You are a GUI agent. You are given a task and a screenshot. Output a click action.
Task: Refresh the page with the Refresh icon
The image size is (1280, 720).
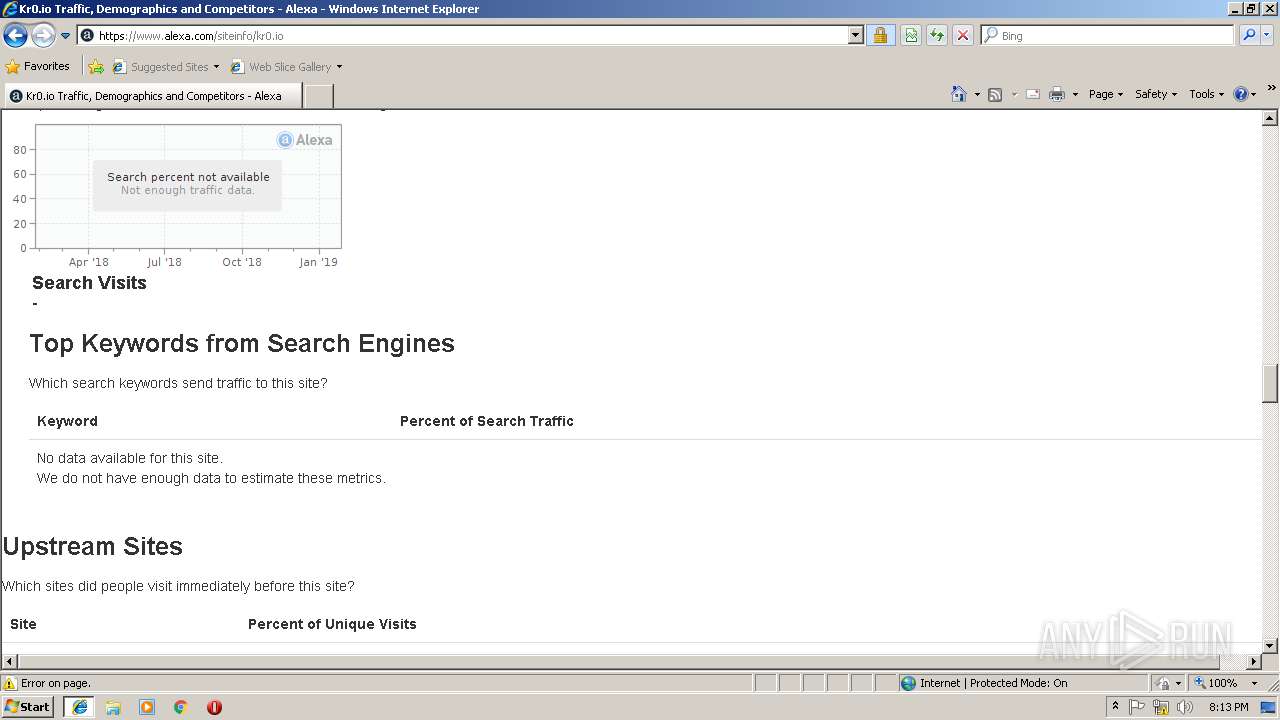click(937, 36)
